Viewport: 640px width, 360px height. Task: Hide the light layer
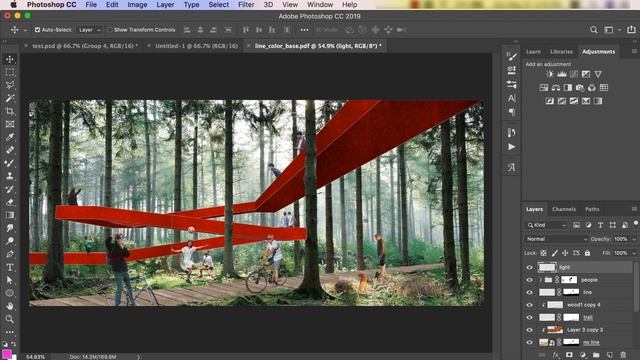pos(530,267)
